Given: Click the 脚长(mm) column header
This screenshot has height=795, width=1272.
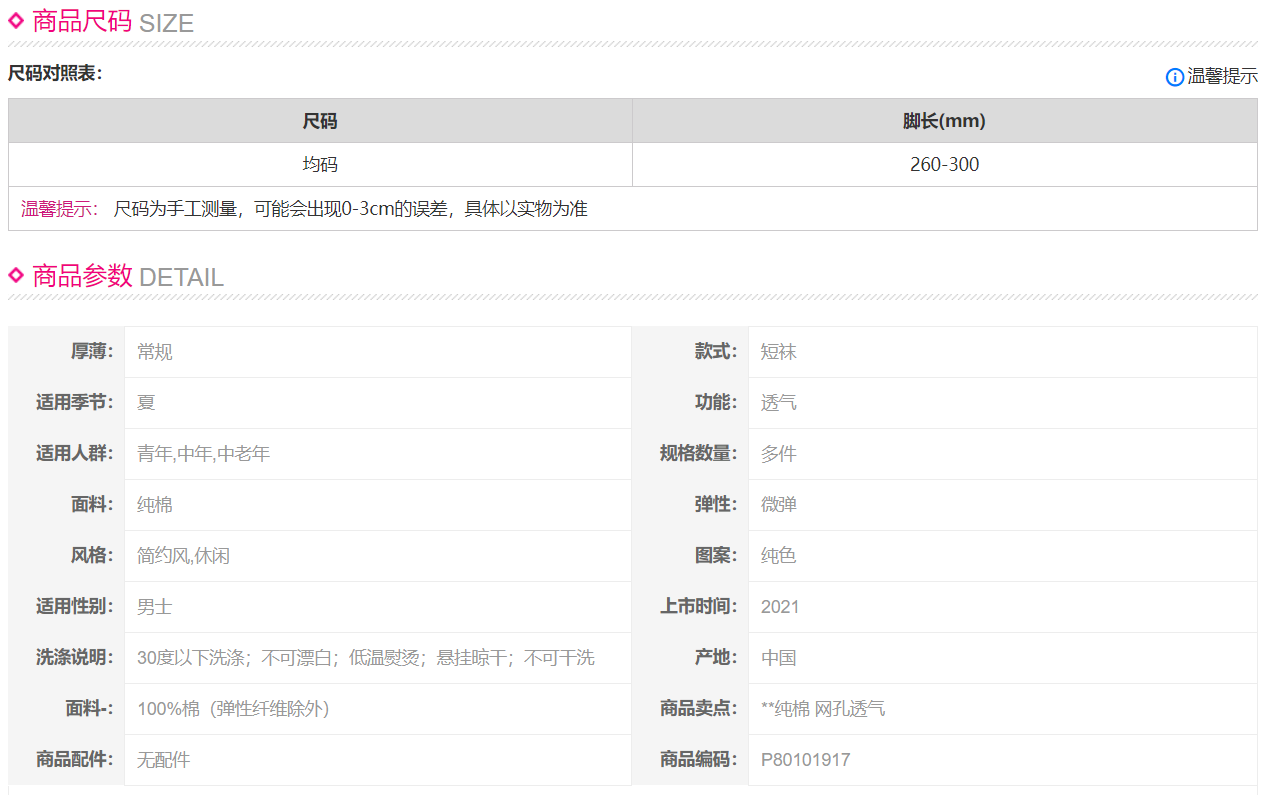Looking at the screenshot, I should (x=944, y=121).
